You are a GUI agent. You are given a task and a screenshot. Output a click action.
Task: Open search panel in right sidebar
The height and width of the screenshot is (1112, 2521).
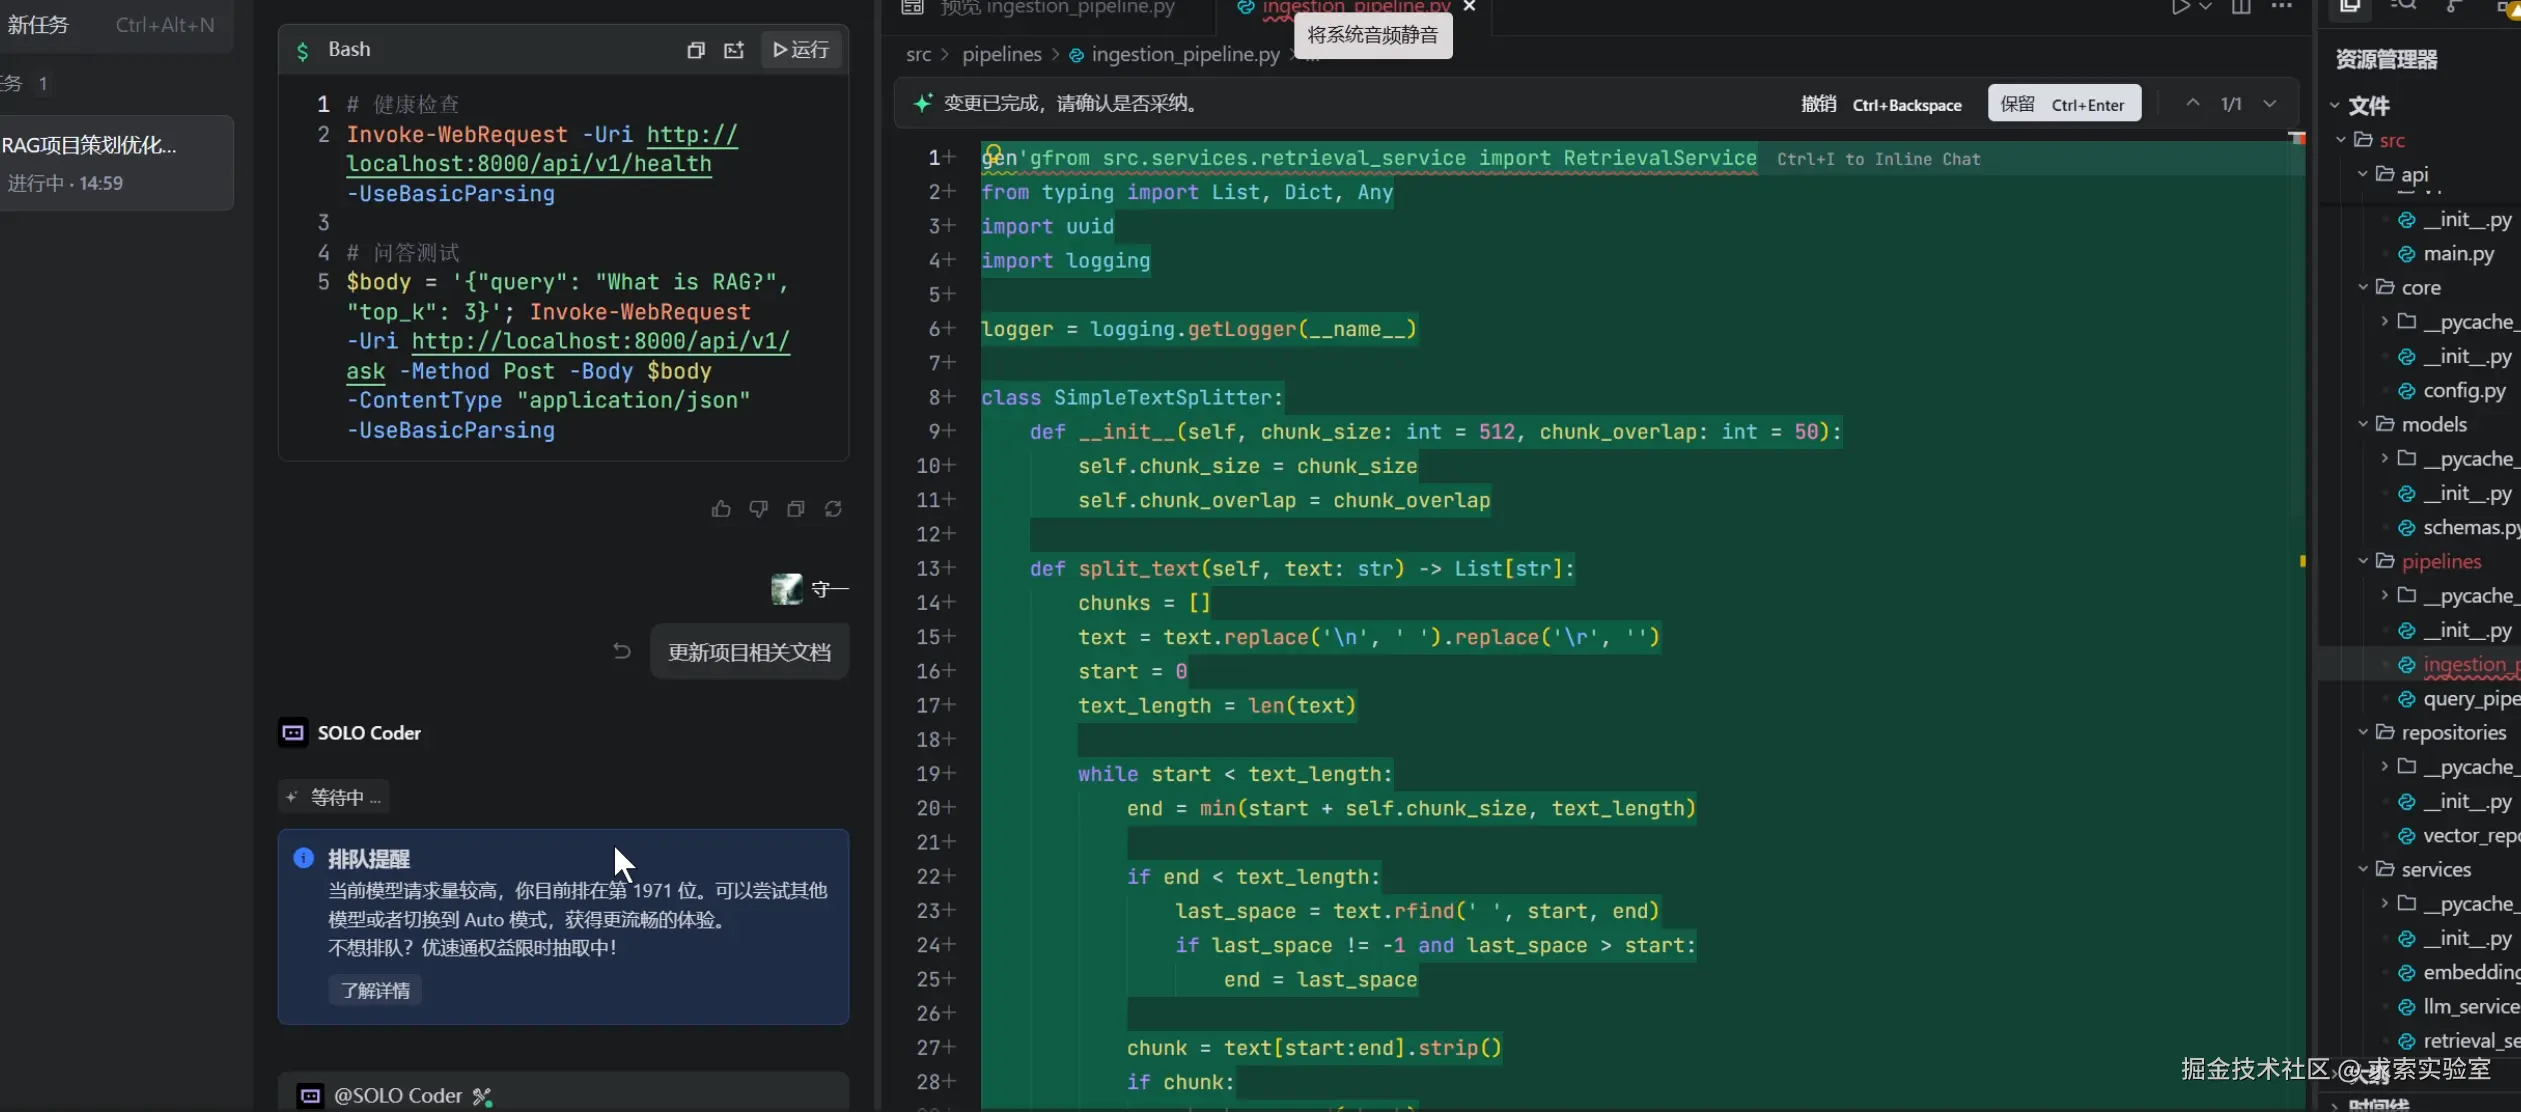[x=2402, y=8]
